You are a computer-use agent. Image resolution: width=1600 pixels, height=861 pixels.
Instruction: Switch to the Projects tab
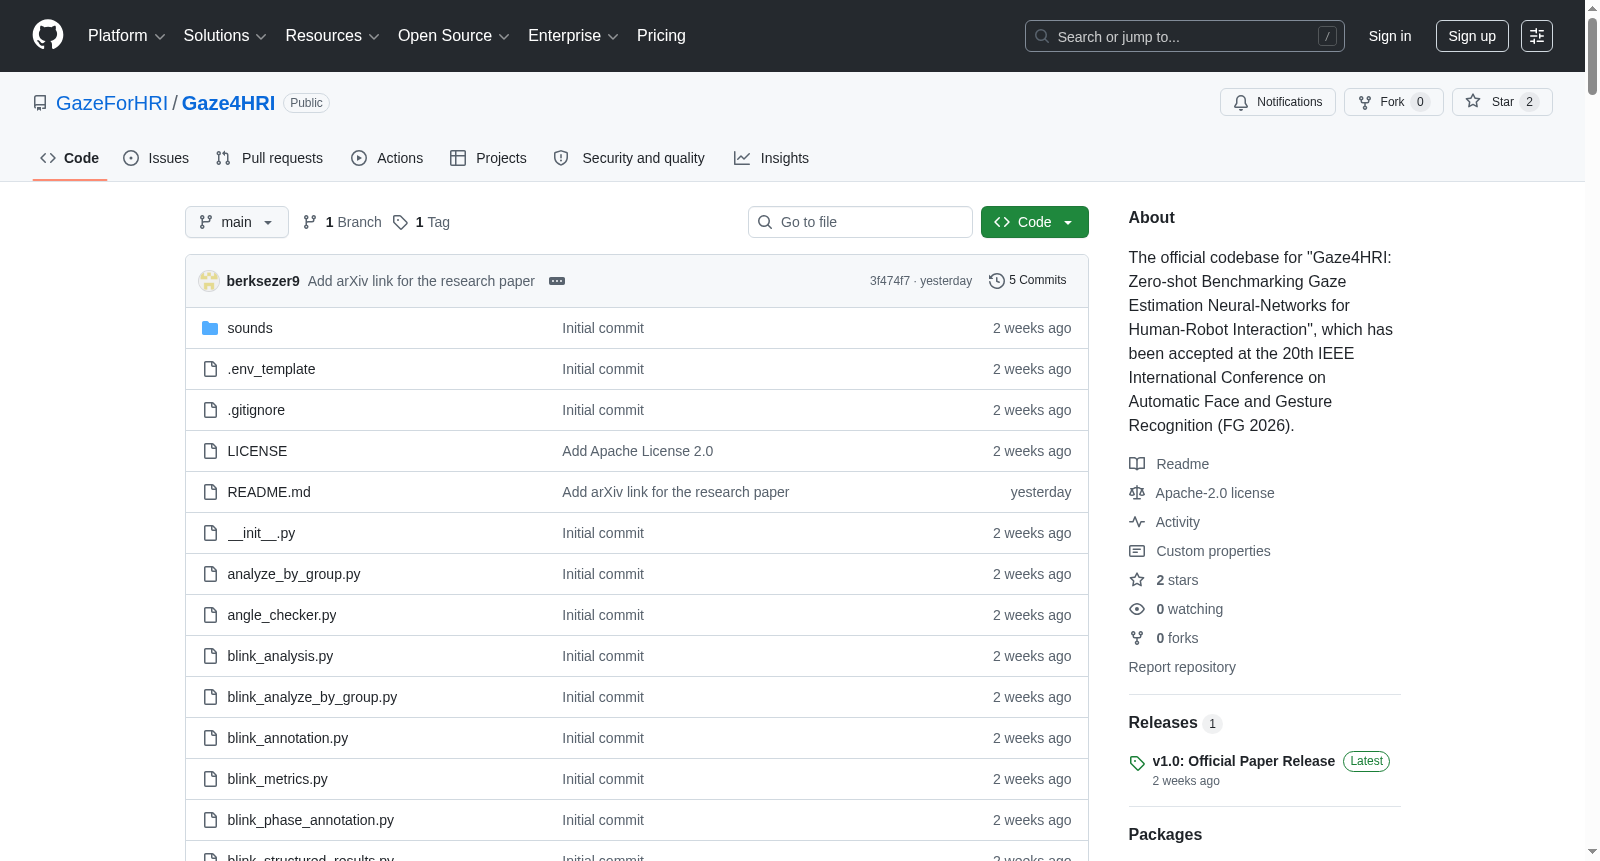click(x=488, y=158)
